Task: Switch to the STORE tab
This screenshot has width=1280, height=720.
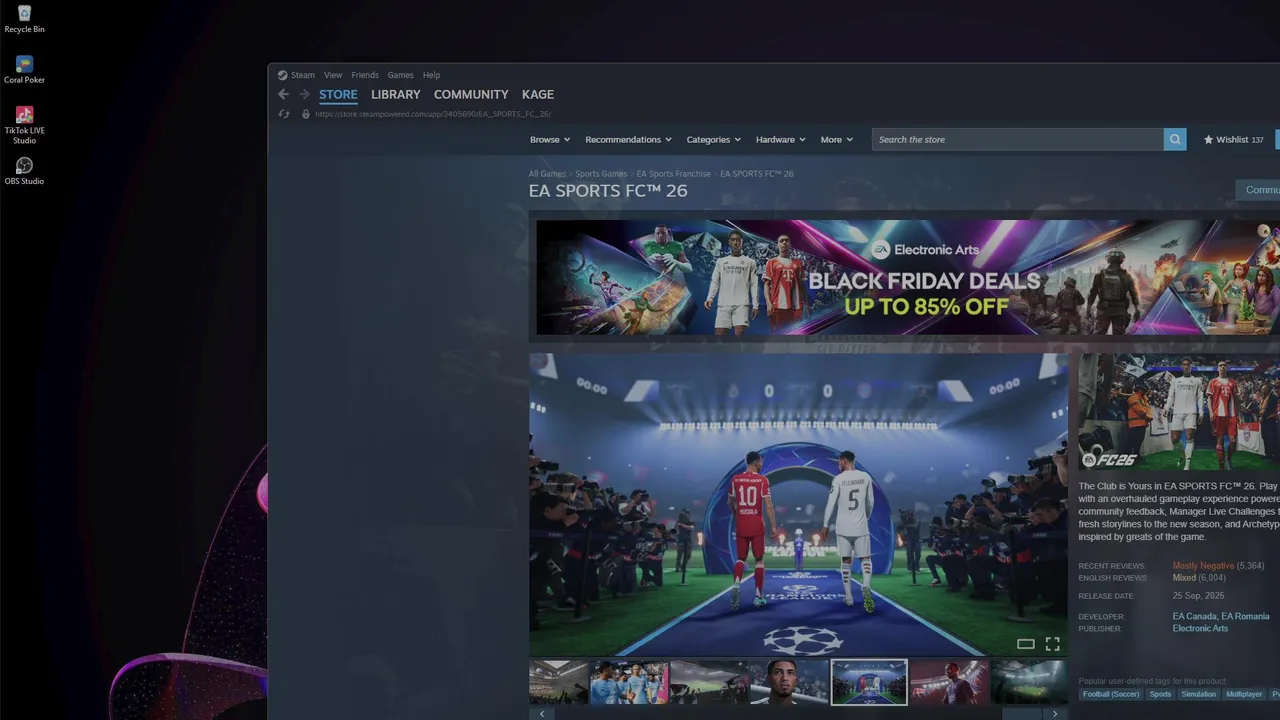Action: coord(338,95)
